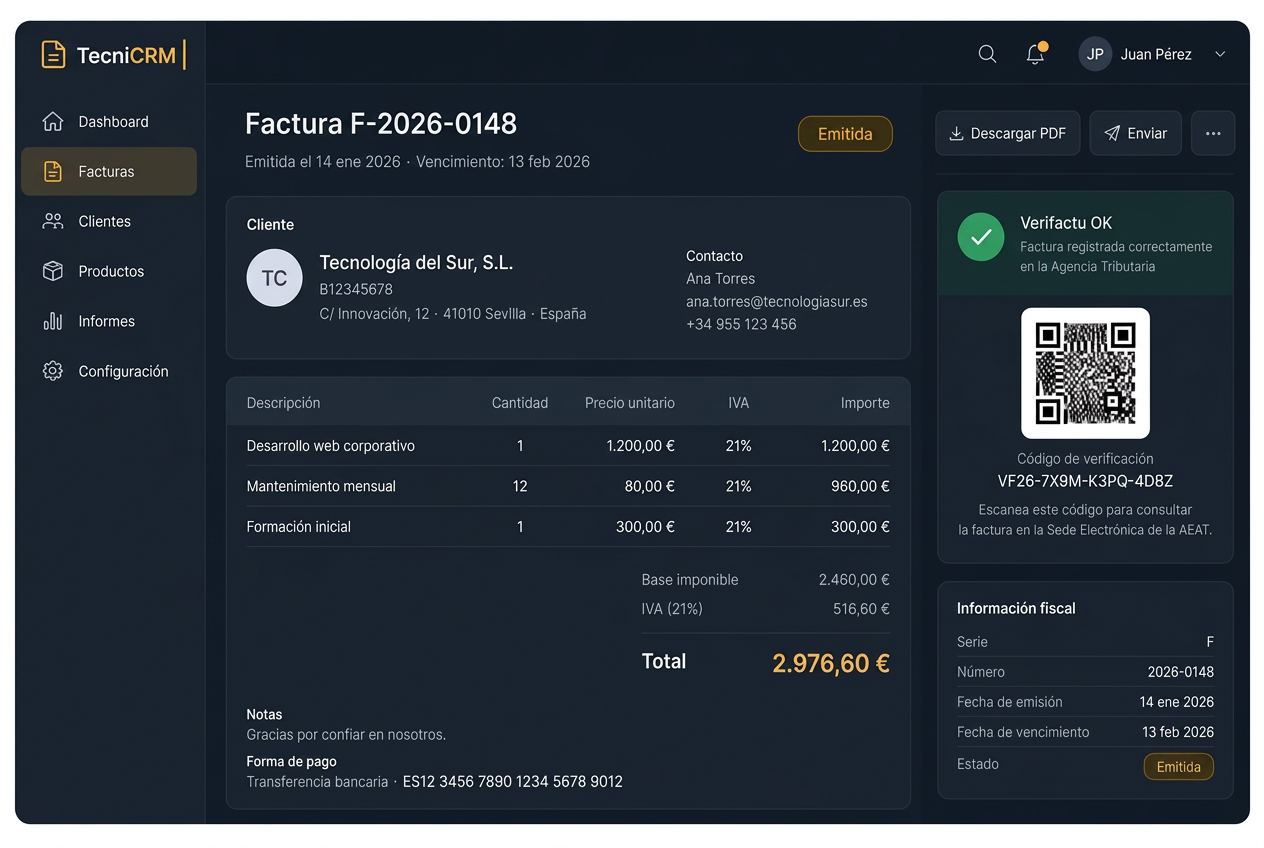This screenshot has width=1264, height=848.
Task: Click the Facturas document icon in sidebar
Action: 53,172
